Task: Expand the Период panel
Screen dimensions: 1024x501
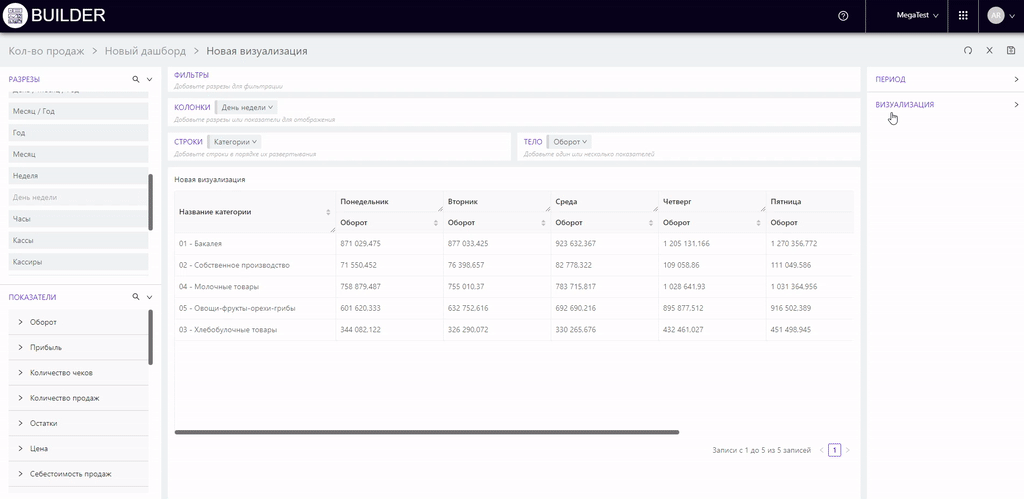Action: click(944, 79)
